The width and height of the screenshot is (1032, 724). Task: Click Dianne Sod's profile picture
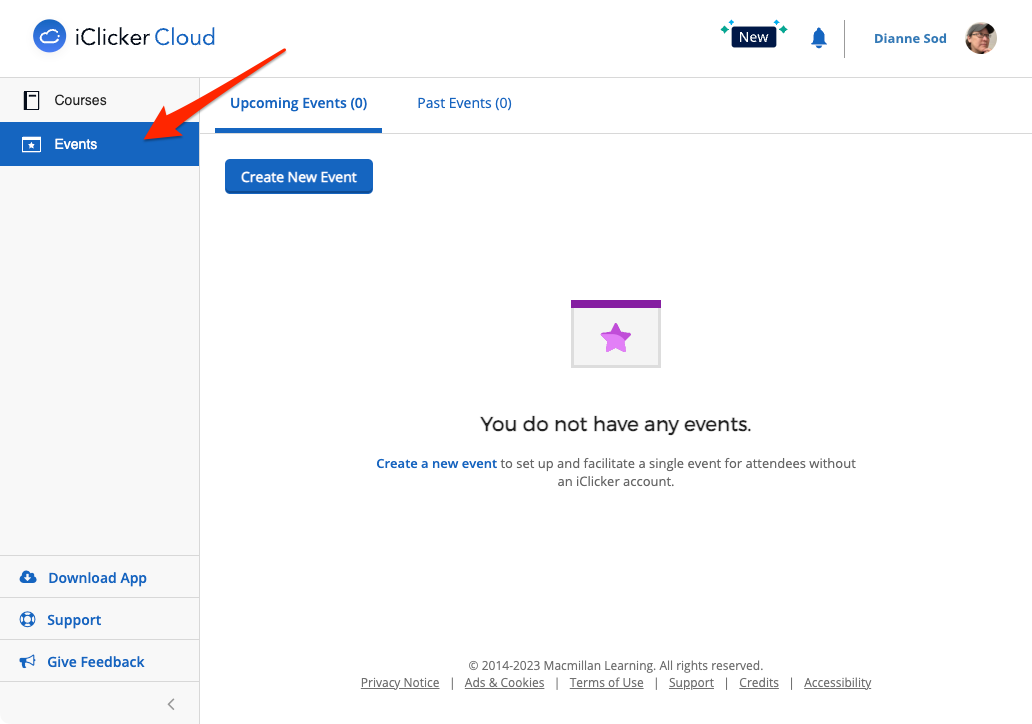pyautogui.click(x=981, y=38)
